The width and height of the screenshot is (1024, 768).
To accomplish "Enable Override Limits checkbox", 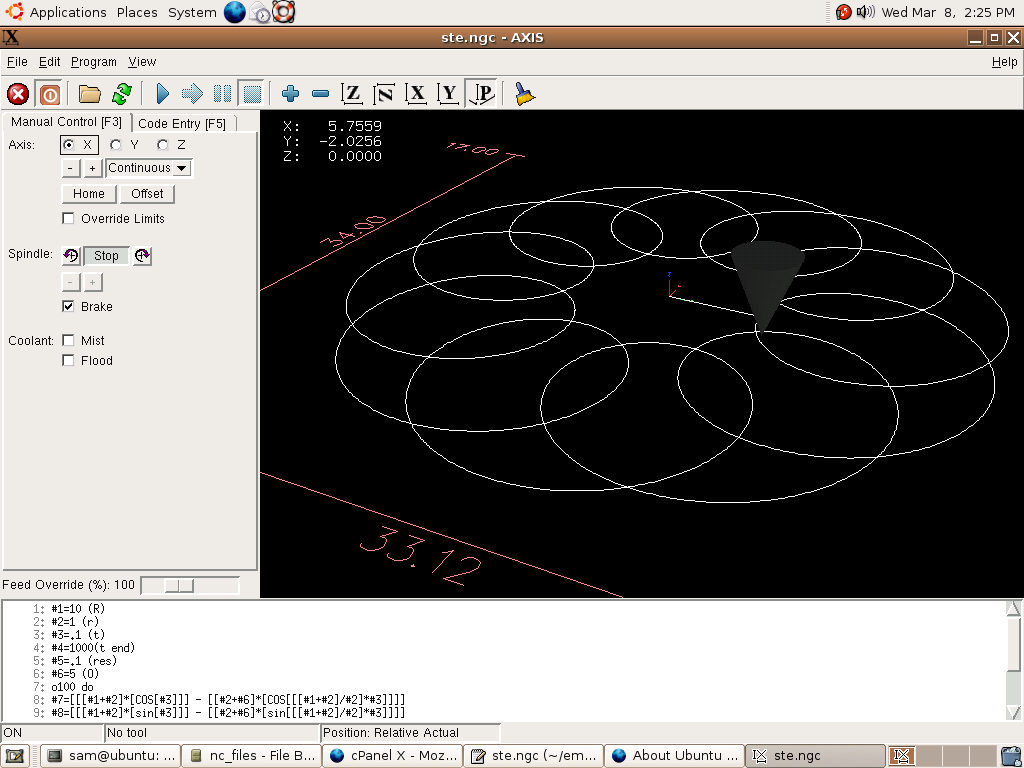I will point(68,218).
